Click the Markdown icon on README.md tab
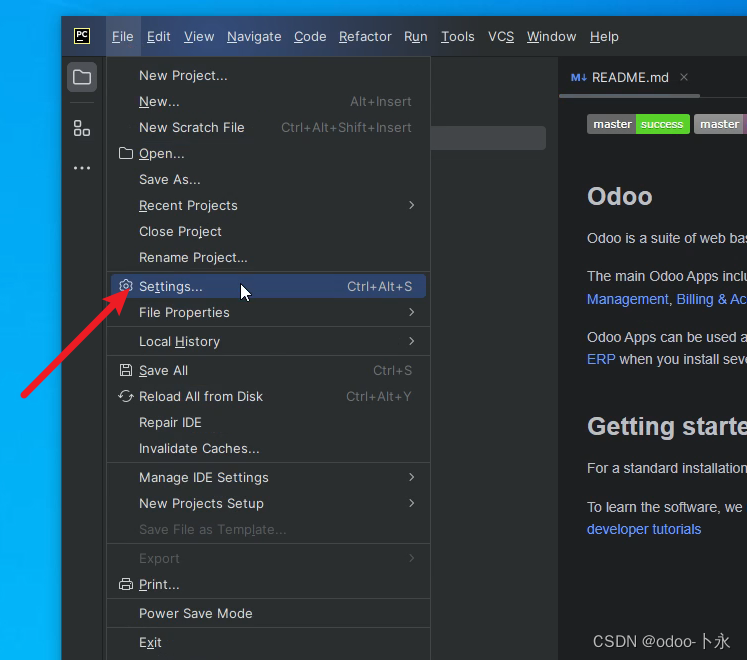Viewport: 747px width, 660px height. [578, 78]
